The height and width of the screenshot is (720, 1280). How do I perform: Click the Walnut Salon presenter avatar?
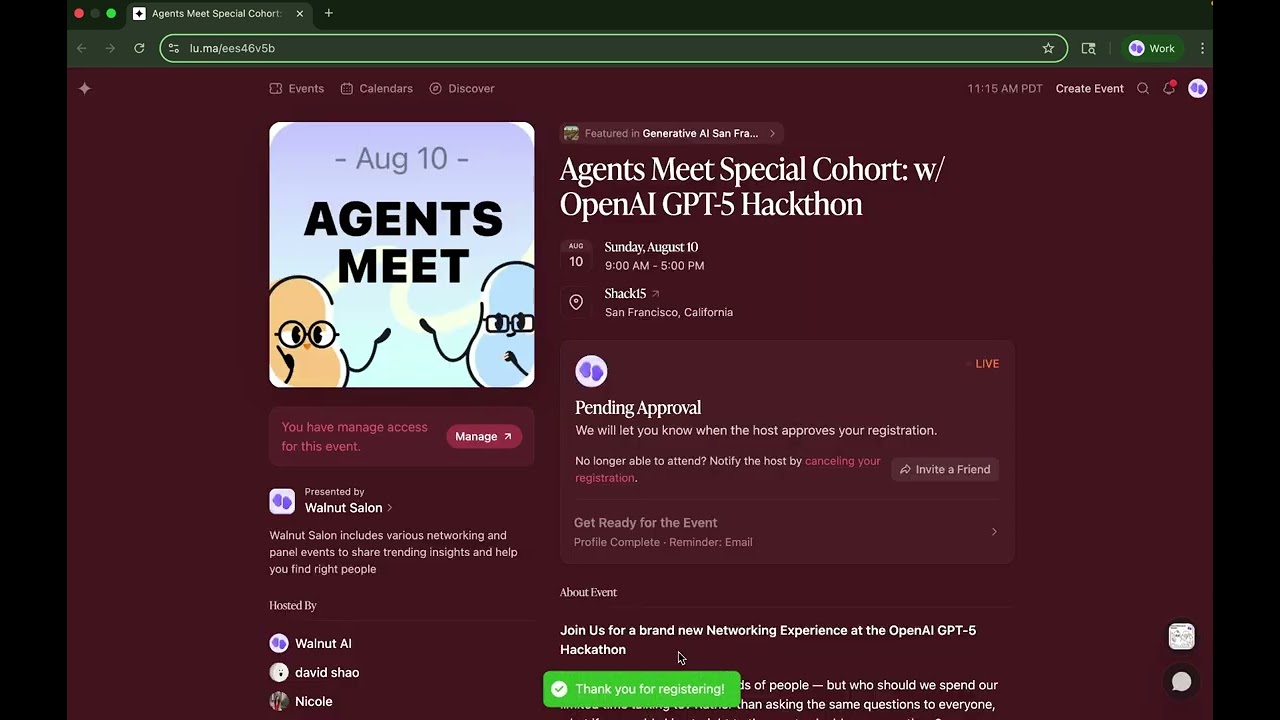[x=282, y=500]
